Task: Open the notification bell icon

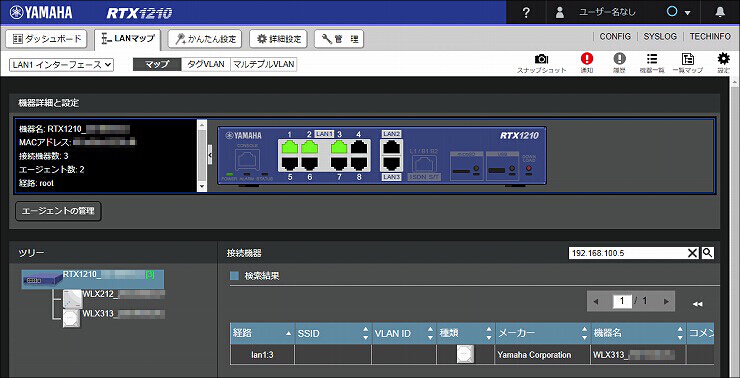Action: click(720, 13)
